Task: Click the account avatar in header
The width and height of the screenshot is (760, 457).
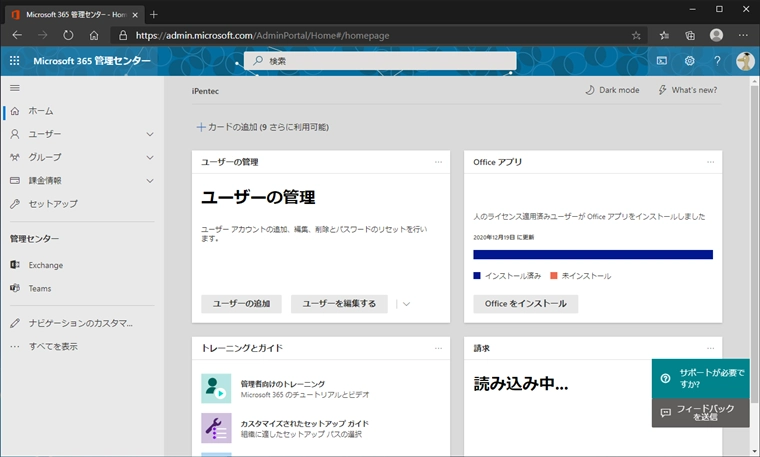Action: (x=744, y=61)
